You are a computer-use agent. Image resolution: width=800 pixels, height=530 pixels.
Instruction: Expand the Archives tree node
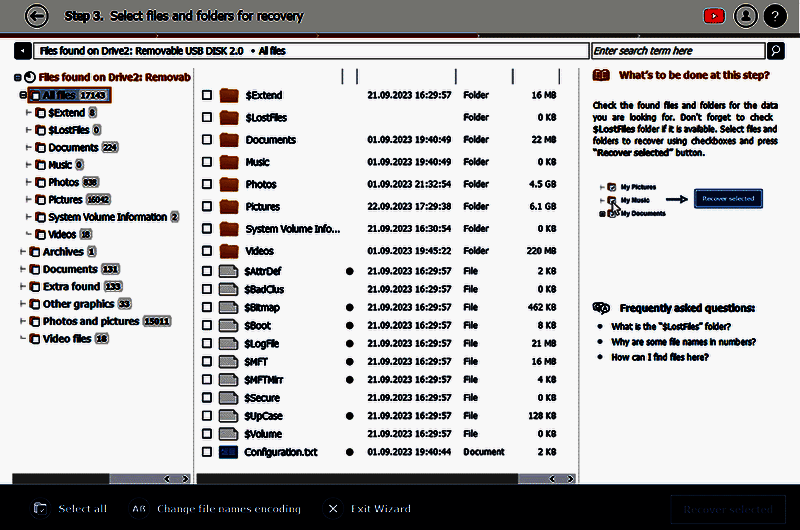23,252
